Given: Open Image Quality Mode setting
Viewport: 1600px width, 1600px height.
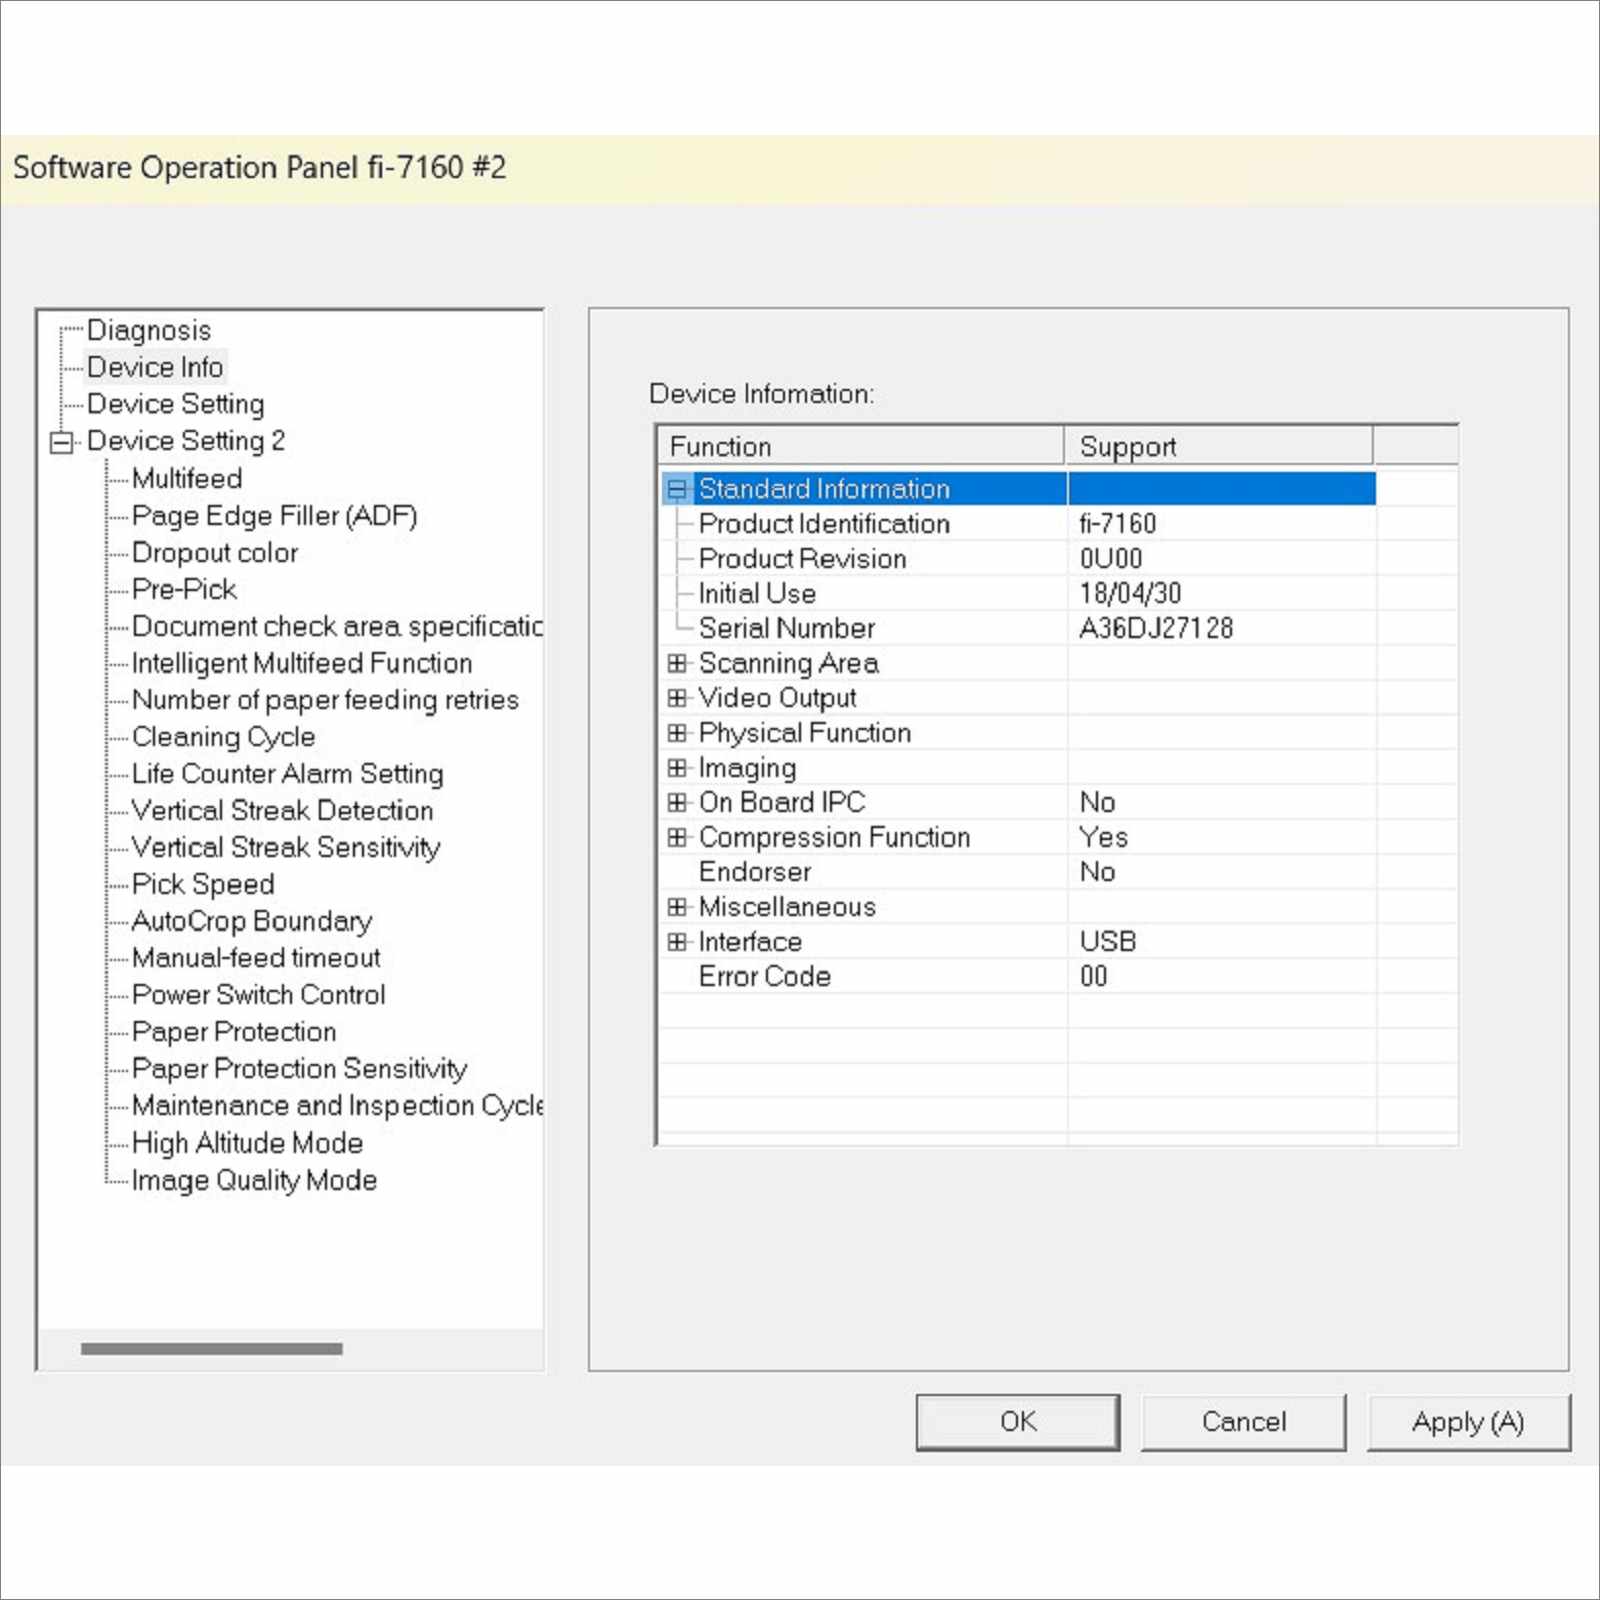Looking at the screenshot, I should click(254, 1181).
